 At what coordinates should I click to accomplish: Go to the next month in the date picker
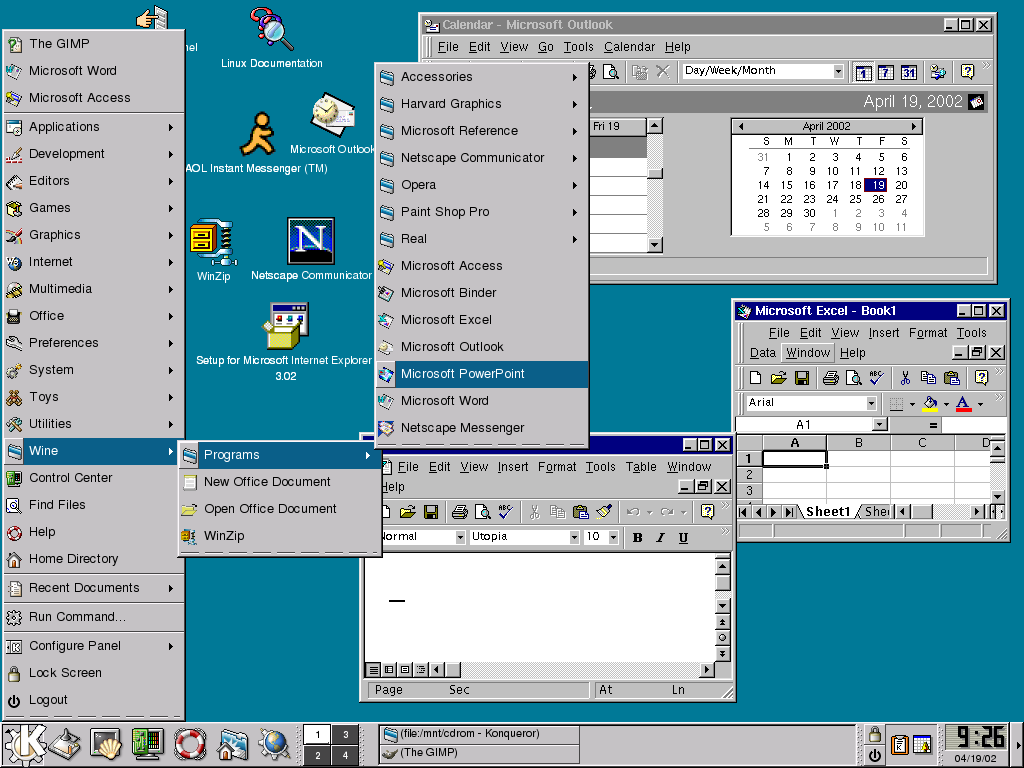915,126
